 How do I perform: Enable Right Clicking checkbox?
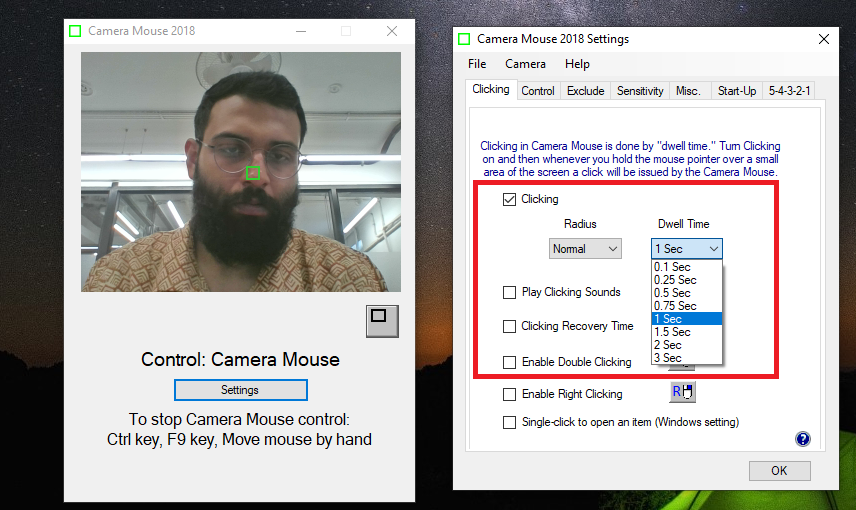(x=509, y=394)
